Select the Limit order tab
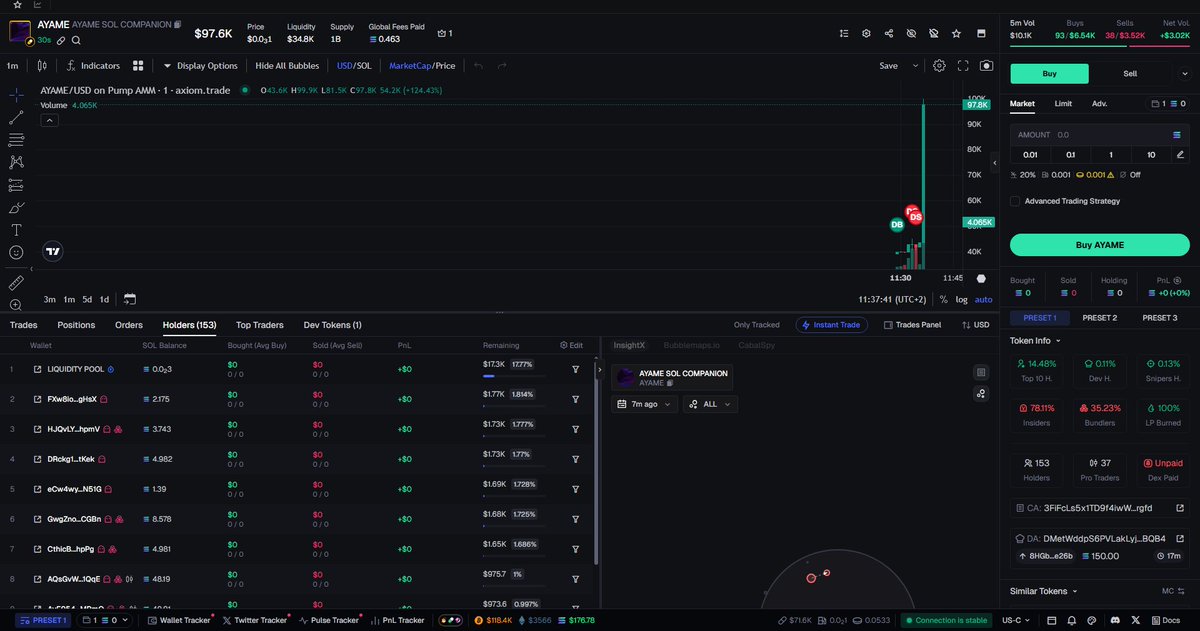The image size is (1200, 631). click(1063, 104)
